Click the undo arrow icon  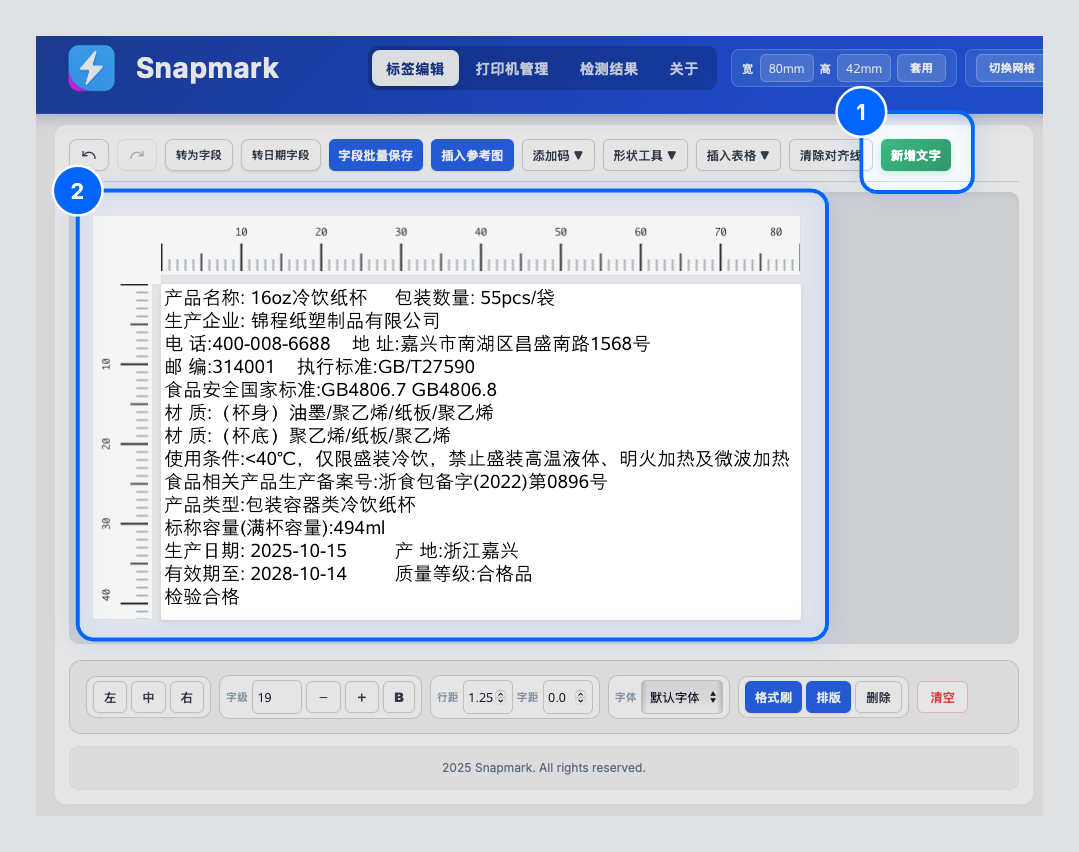tap(89, 155)
